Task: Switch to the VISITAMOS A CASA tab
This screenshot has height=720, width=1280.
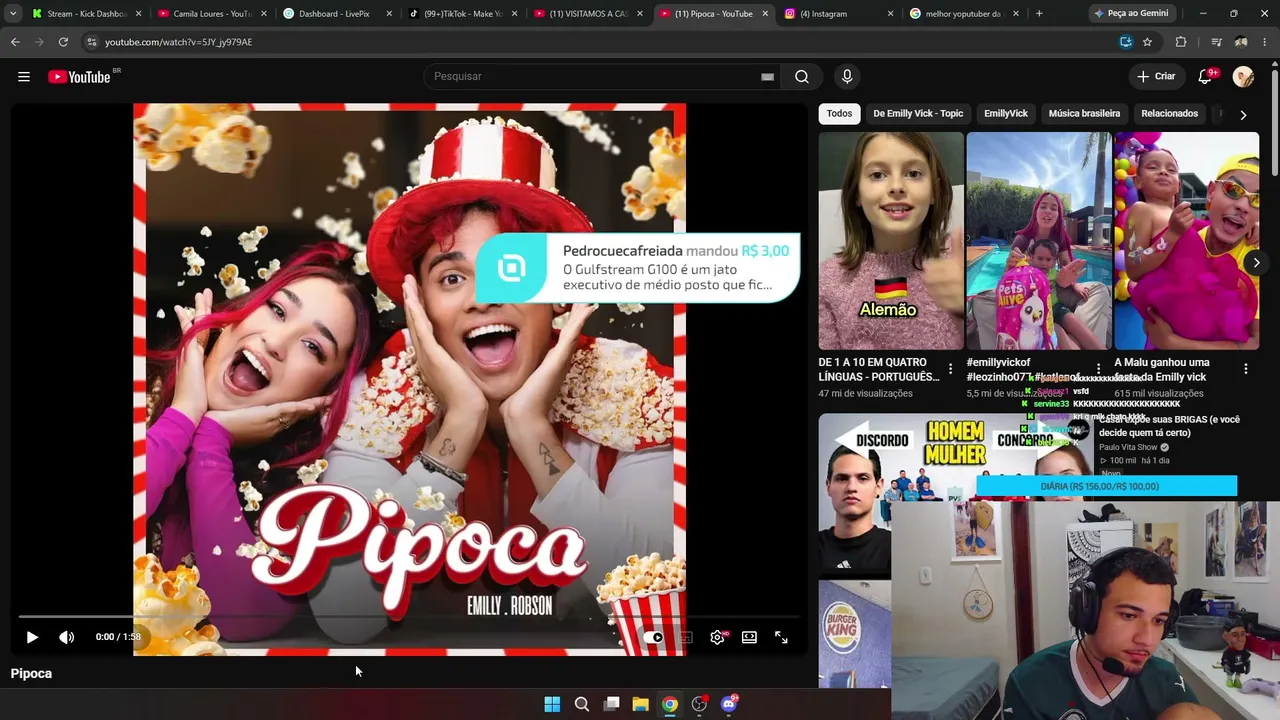Action: [586, 14]
